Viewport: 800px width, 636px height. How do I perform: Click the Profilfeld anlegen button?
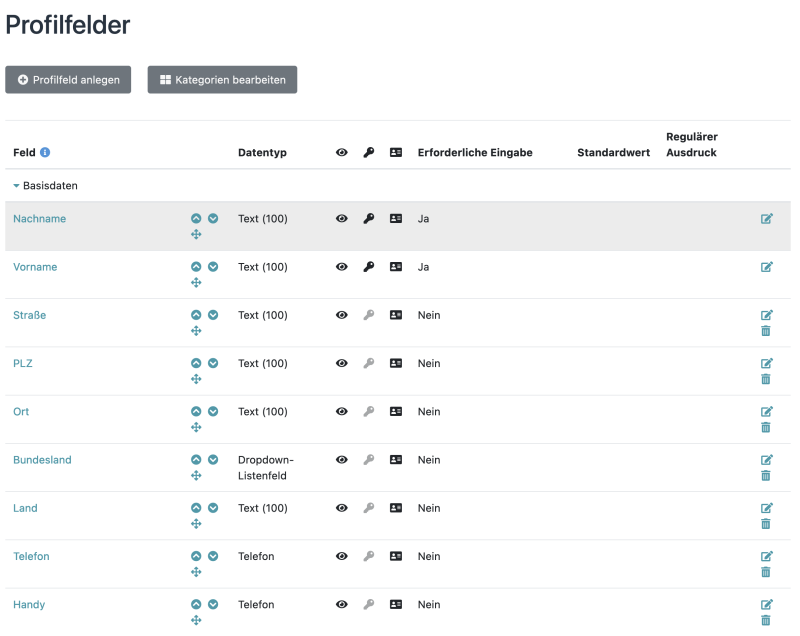click(68, 79)
